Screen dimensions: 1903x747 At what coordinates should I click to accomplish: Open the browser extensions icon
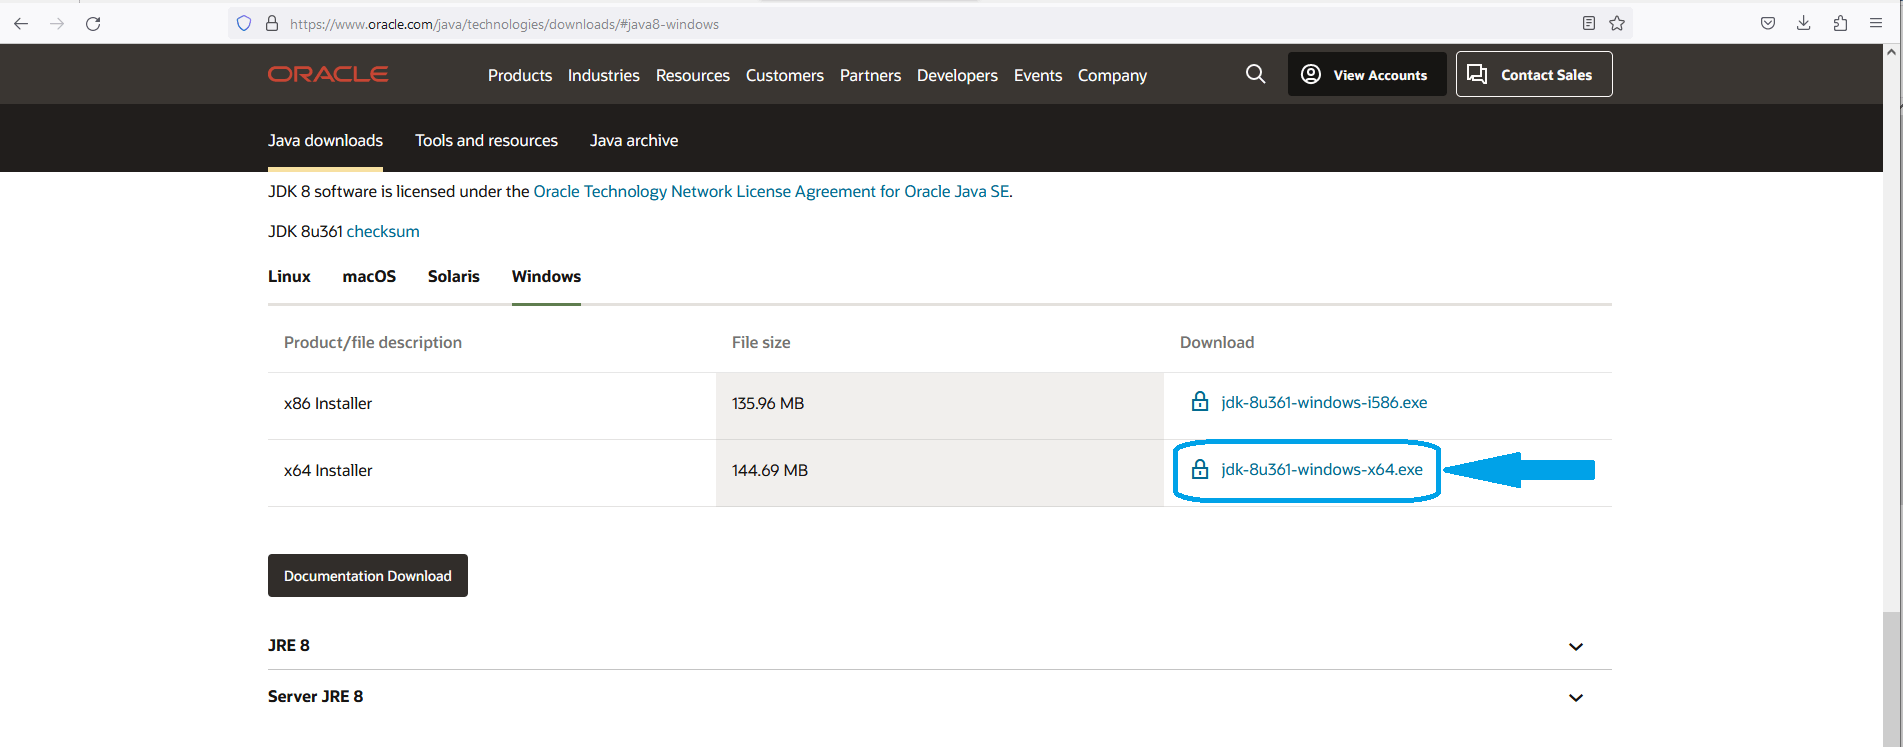(x=1840, y=23)
